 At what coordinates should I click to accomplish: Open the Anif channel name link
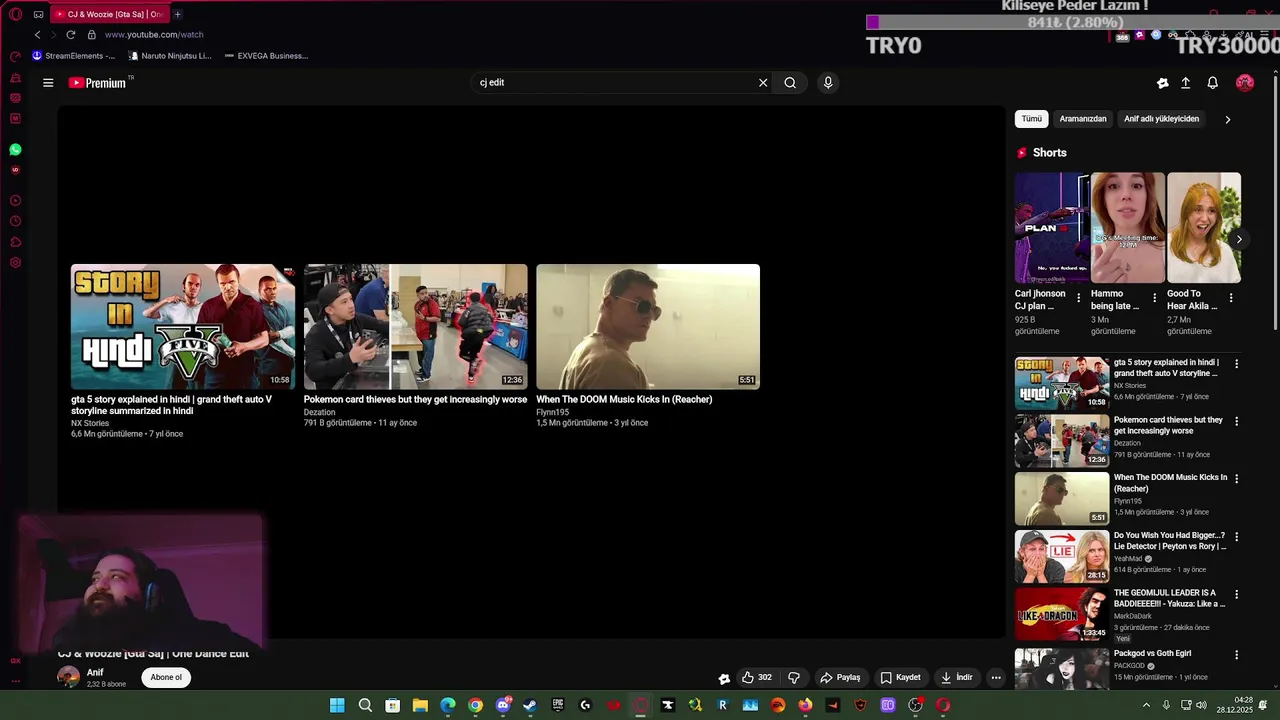[x=95, y=673]
